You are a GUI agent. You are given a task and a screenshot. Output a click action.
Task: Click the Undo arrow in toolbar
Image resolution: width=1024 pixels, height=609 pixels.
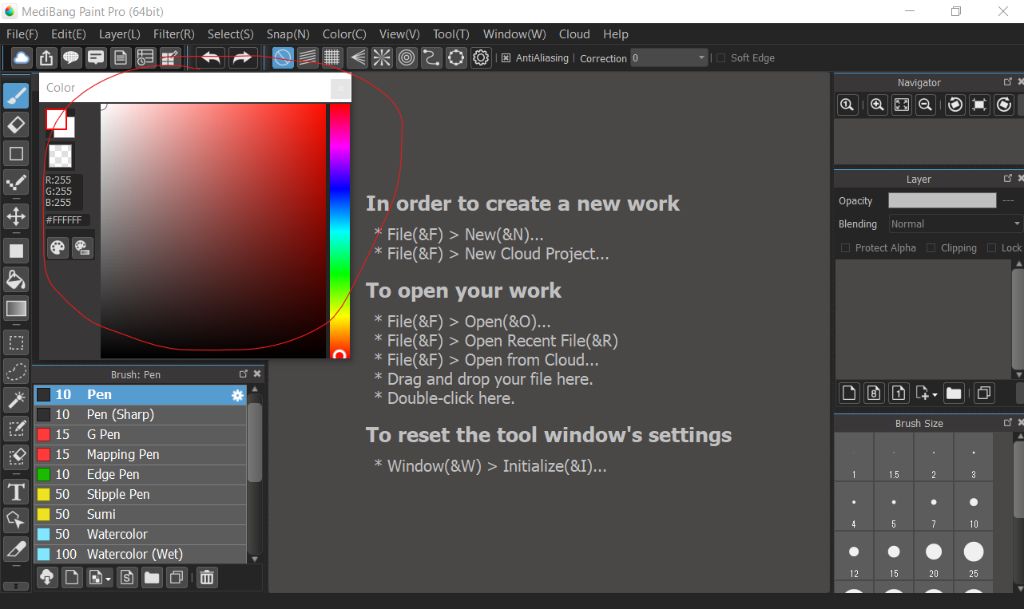pyautogui.click(x=210, y=57)
